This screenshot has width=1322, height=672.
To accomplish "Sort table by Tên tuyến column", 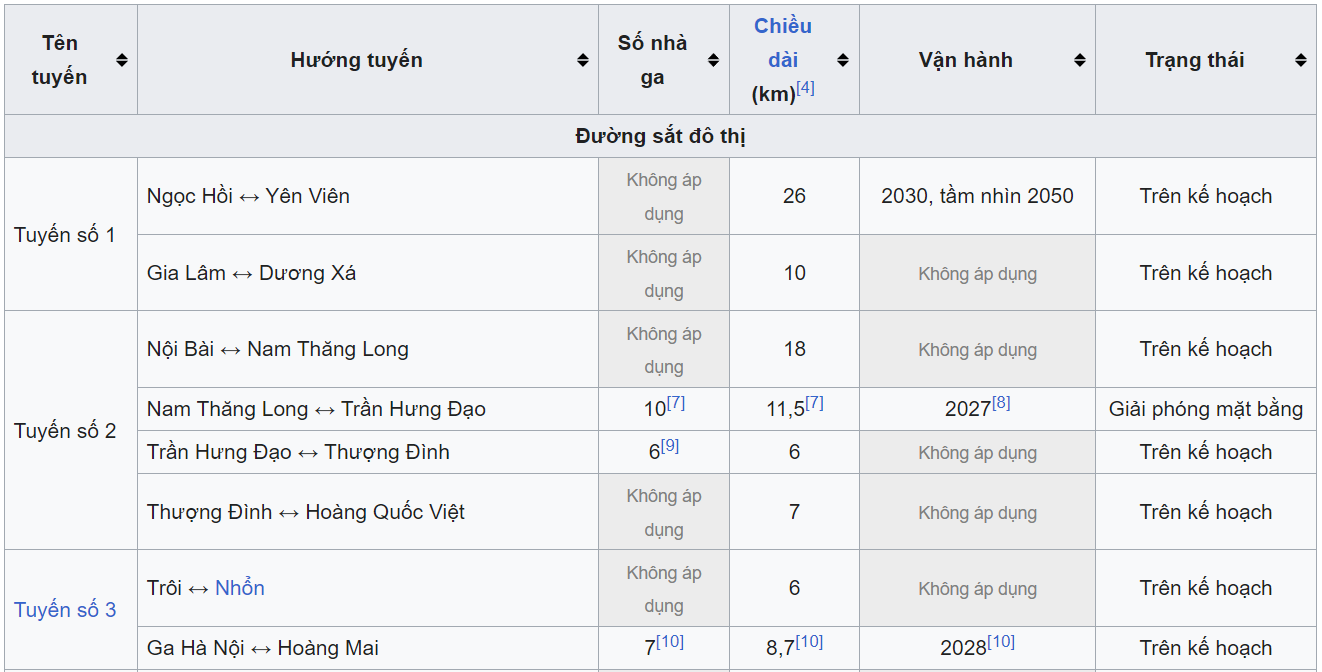I will click(122, 60).
